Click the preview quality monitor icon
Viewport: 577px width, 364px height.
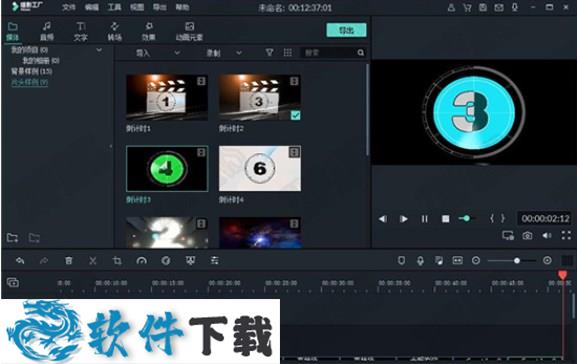point(508,236)
